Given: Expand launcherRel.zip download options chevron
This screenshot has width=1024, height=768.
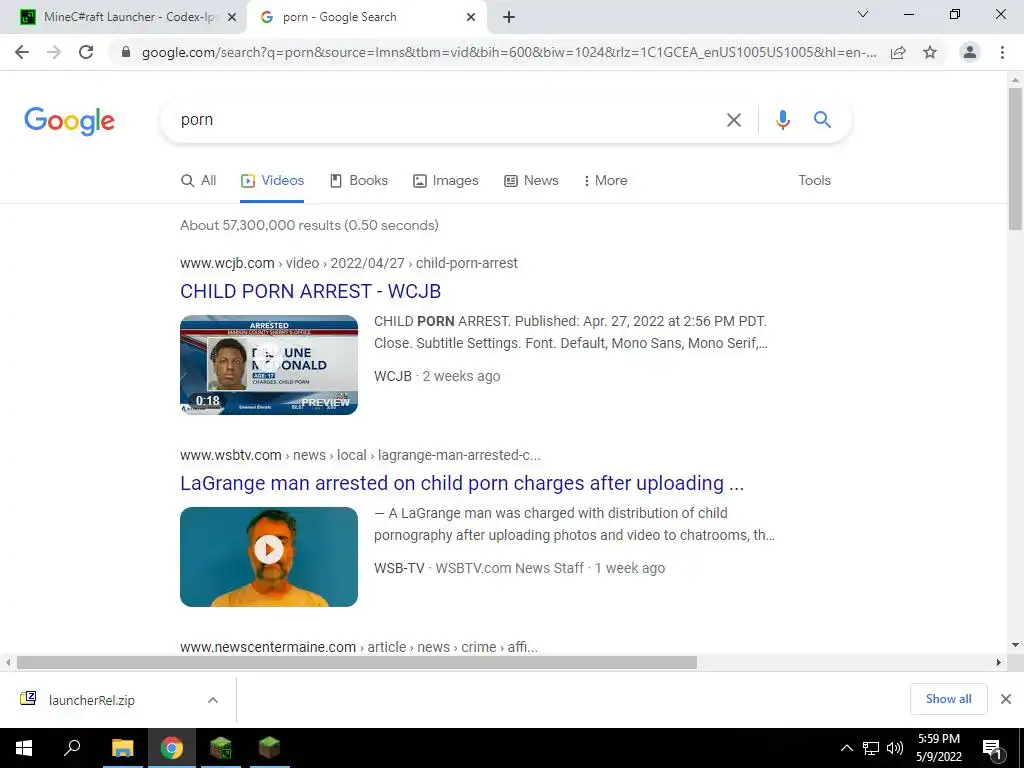Looking at the screenshot, I should coord(213,700).
